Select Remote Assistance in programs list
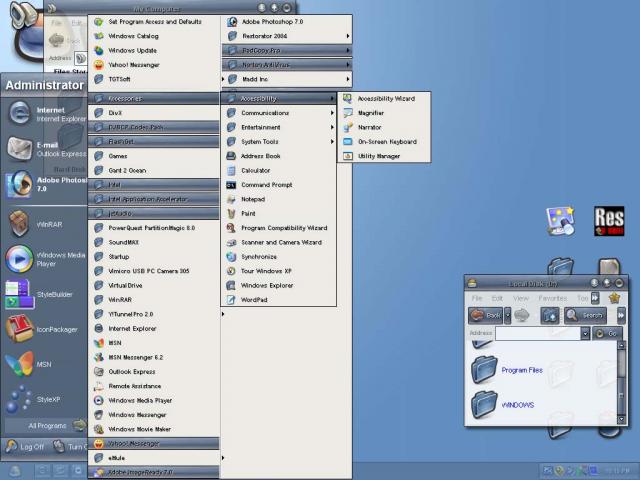This screenshot has height=480, width=640. pos(154,386)
